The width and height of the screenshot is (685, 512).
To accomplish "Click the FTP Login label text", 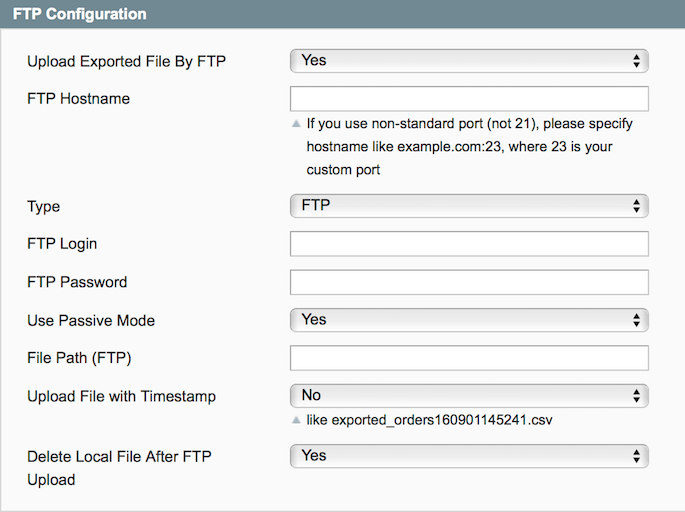I will click(x=62, y=244).
